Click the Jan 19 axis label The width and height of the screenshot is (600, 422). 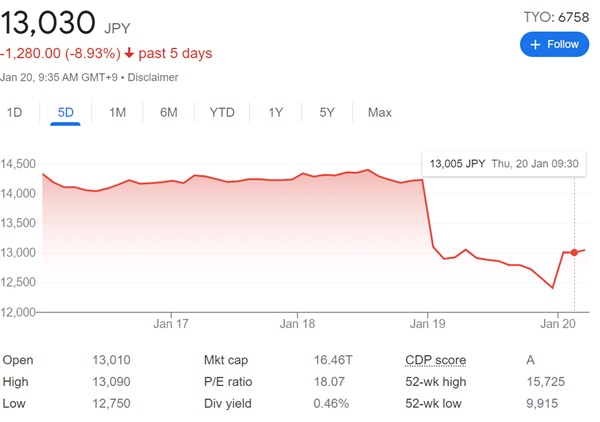(427, 324)
